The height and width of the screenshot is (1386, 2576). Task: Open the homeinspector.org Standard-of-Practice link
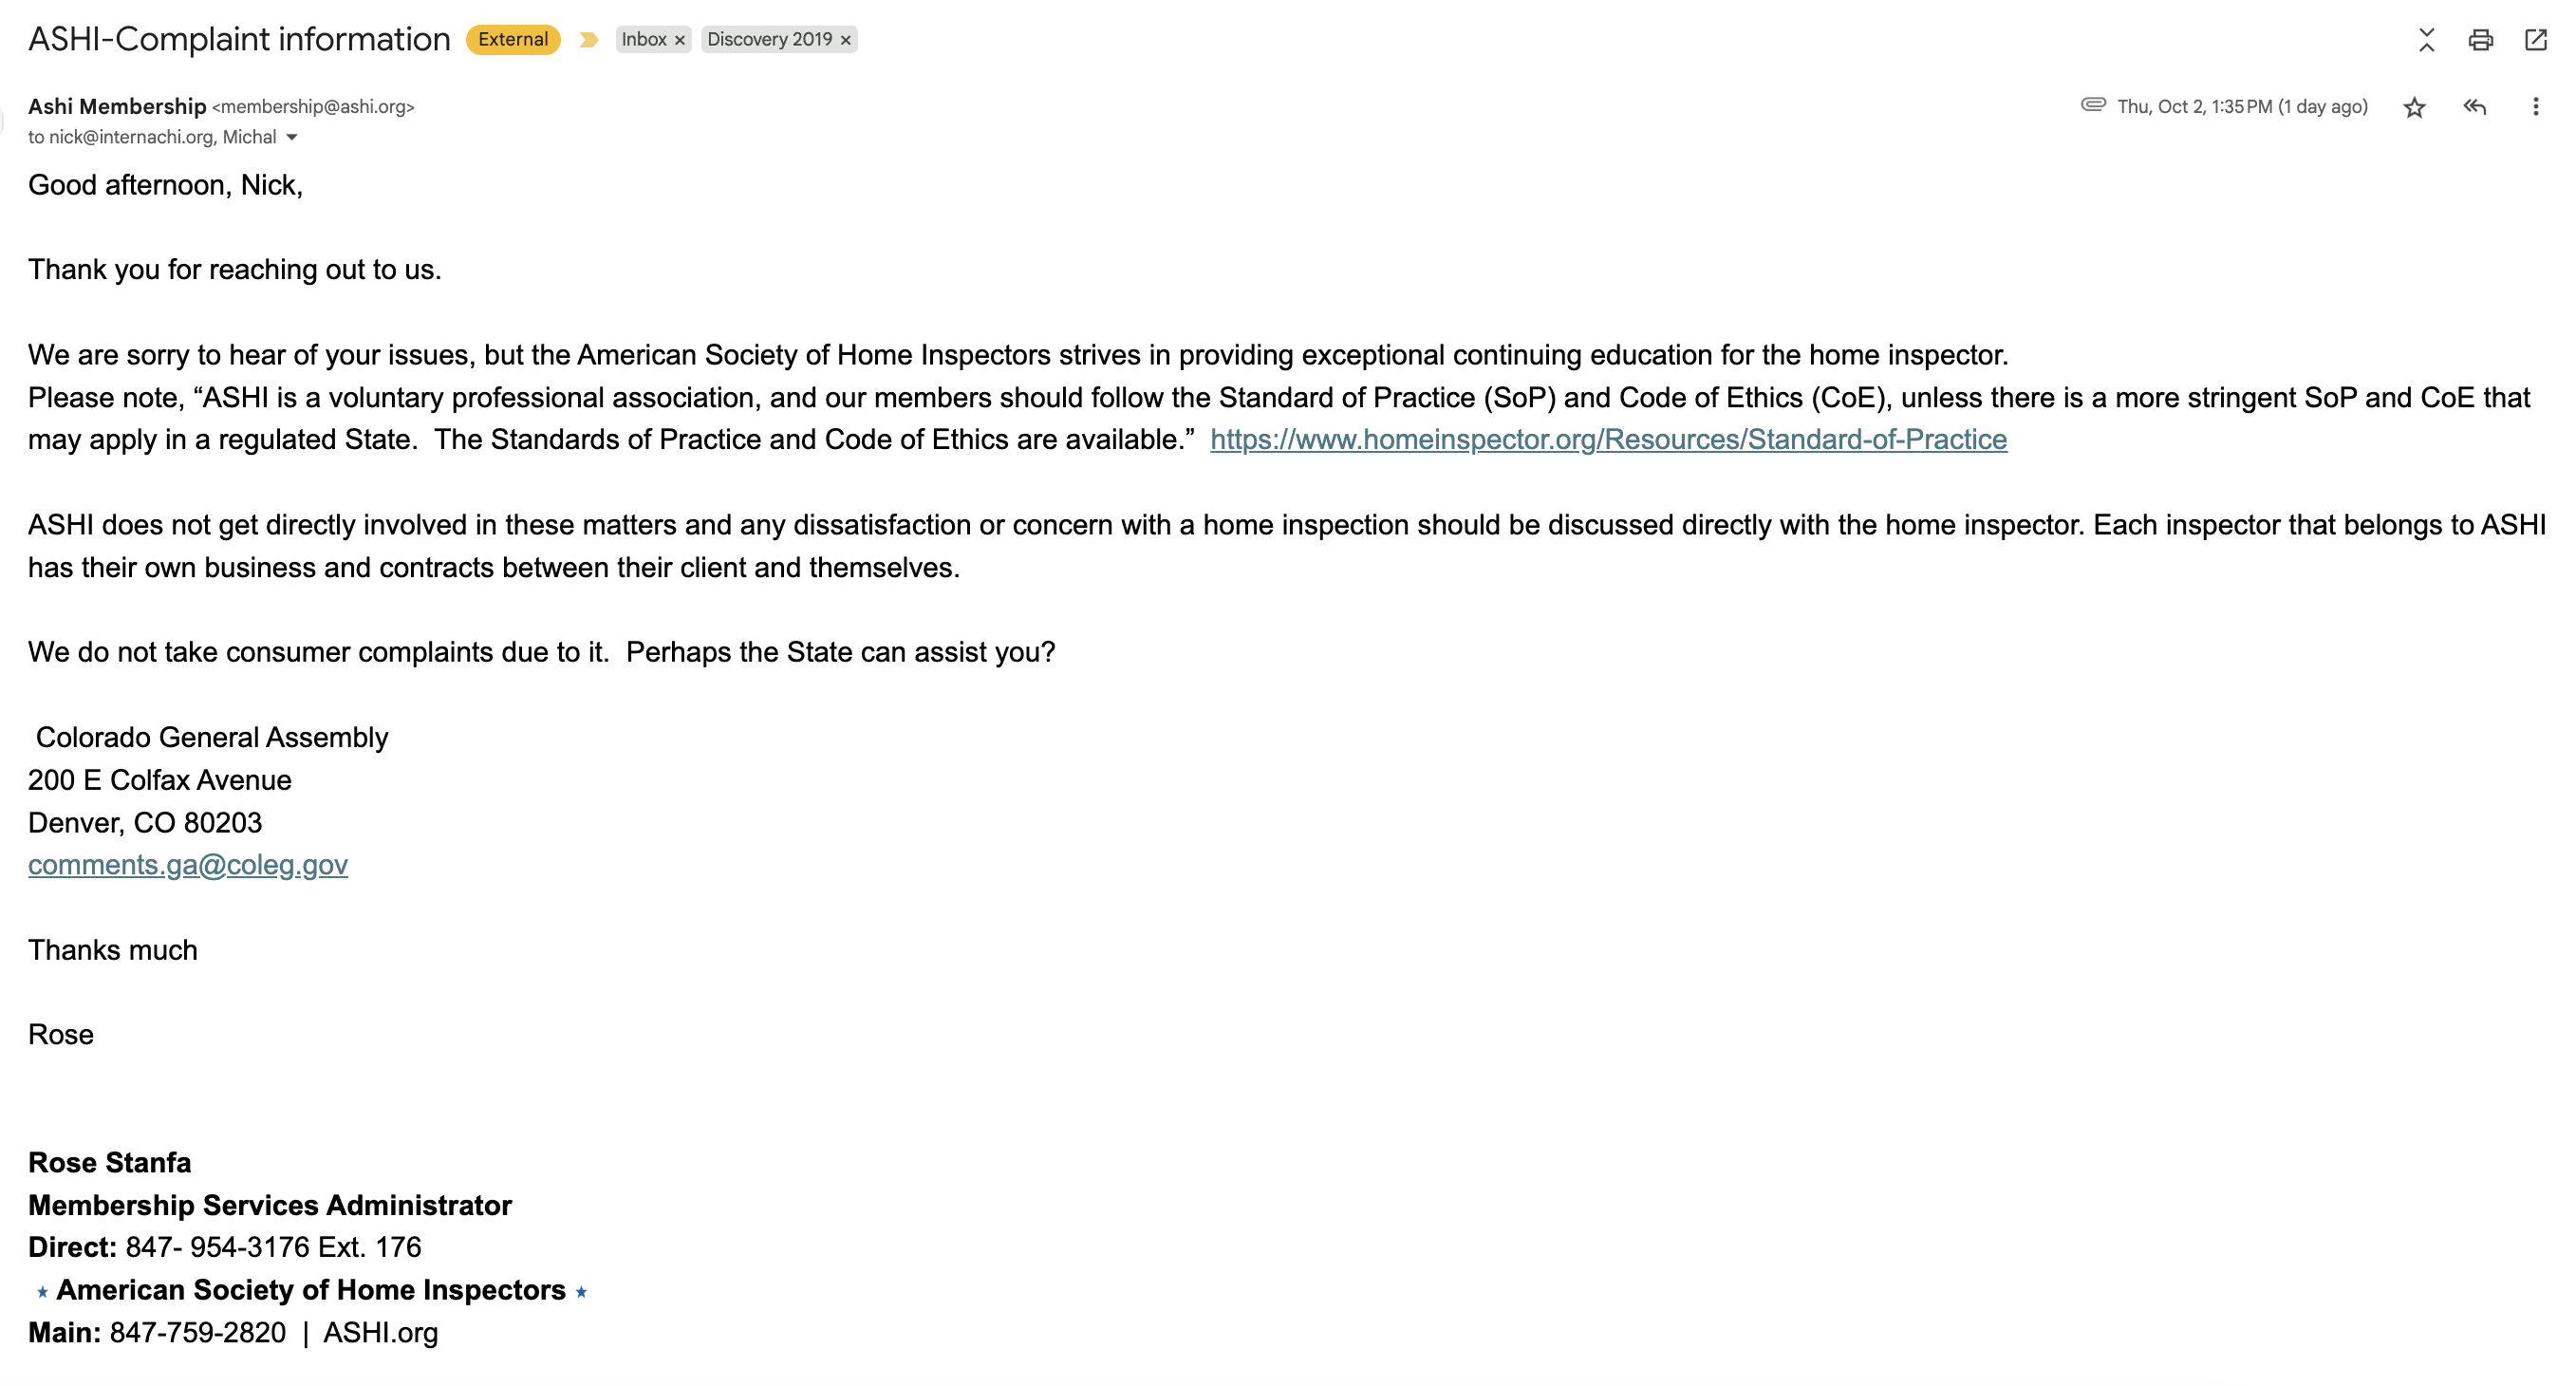[x=1608, y=439]
